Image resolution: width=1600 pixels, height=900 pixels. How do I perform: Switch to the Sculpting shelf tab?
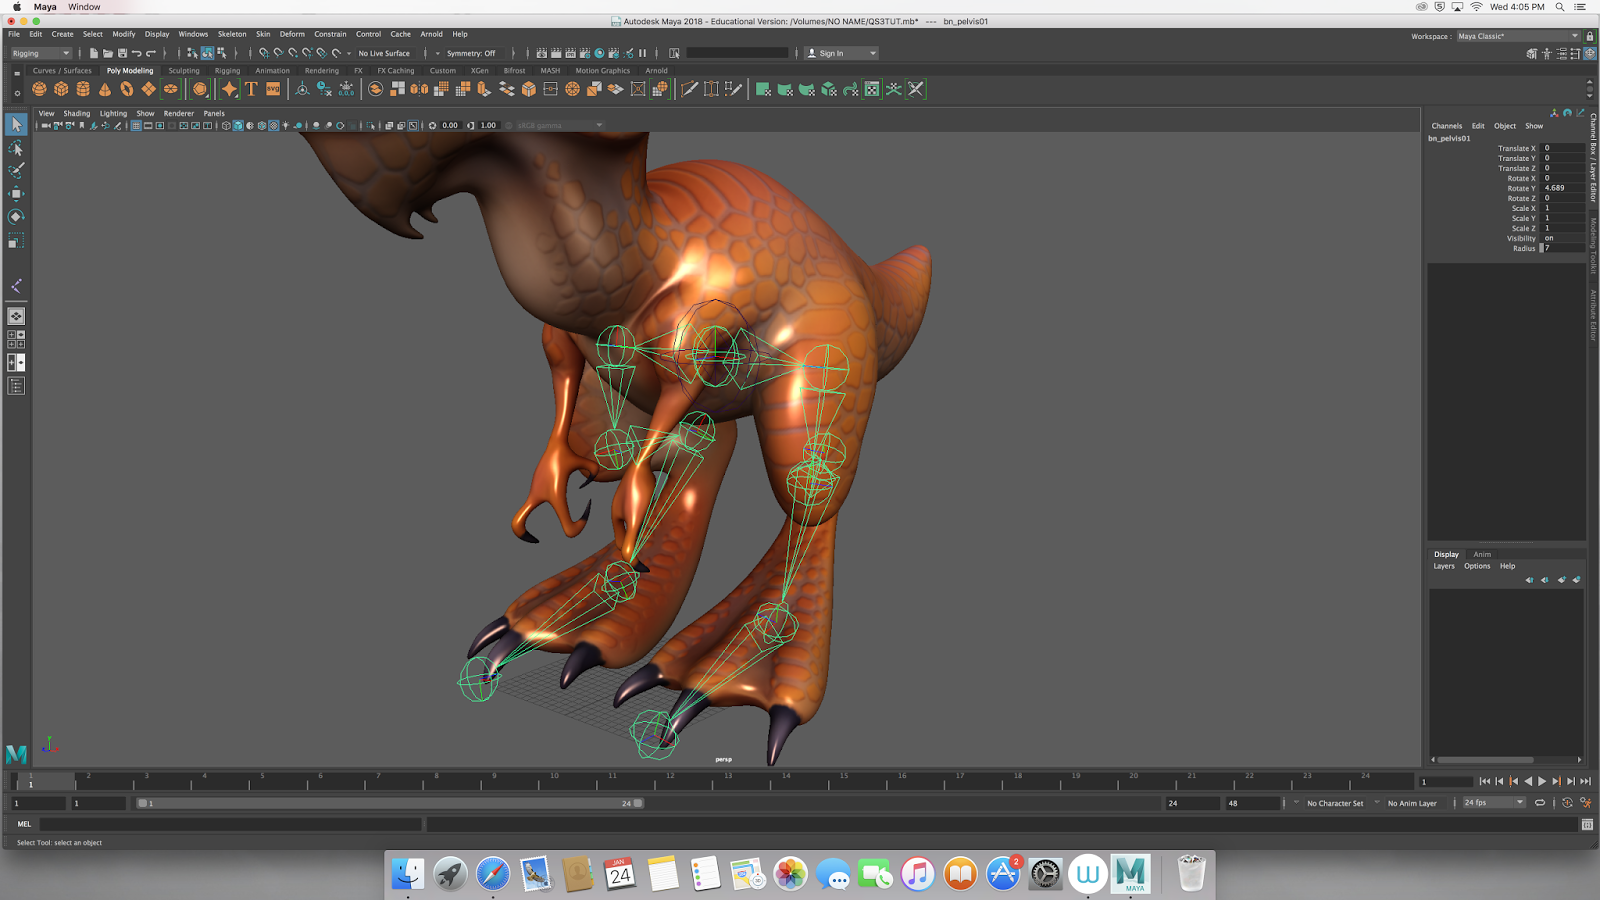click(x=183, y=70)
